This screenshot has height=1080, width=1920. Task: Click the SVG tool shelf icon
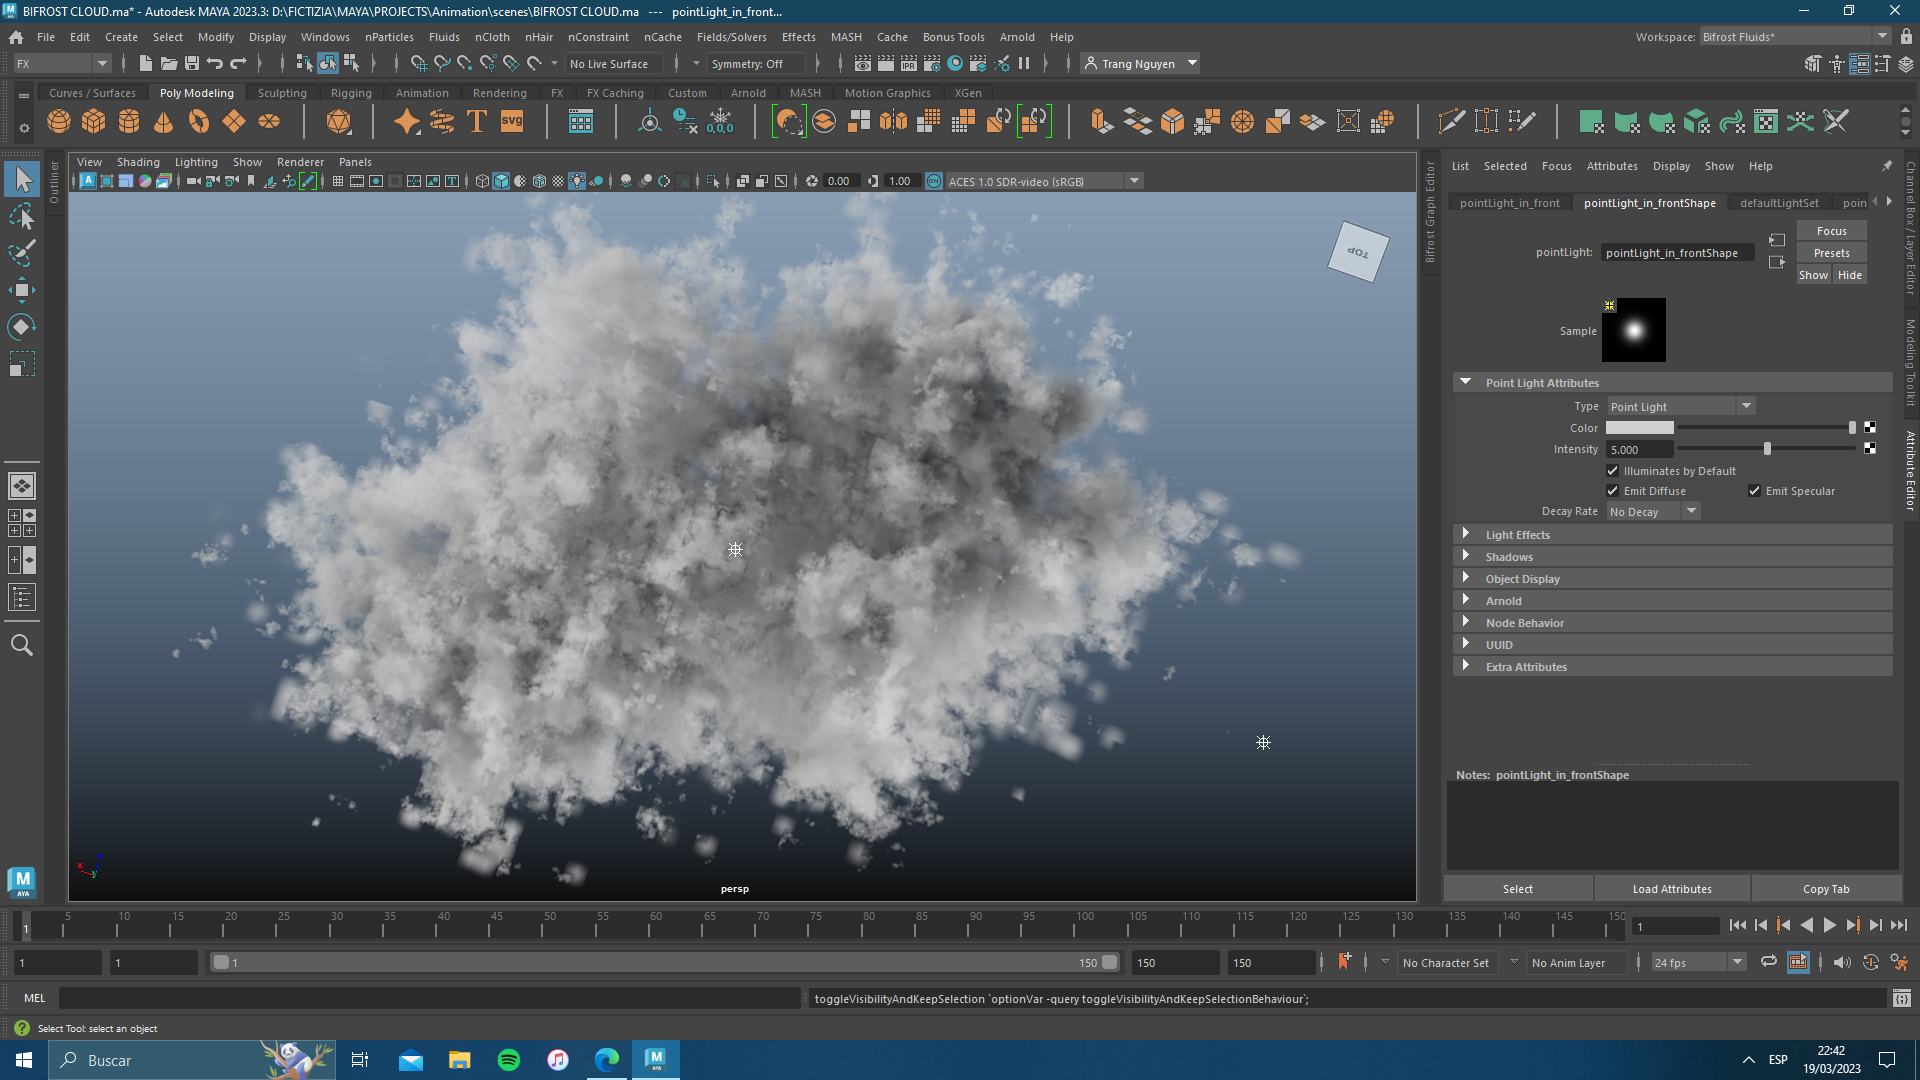512,122
